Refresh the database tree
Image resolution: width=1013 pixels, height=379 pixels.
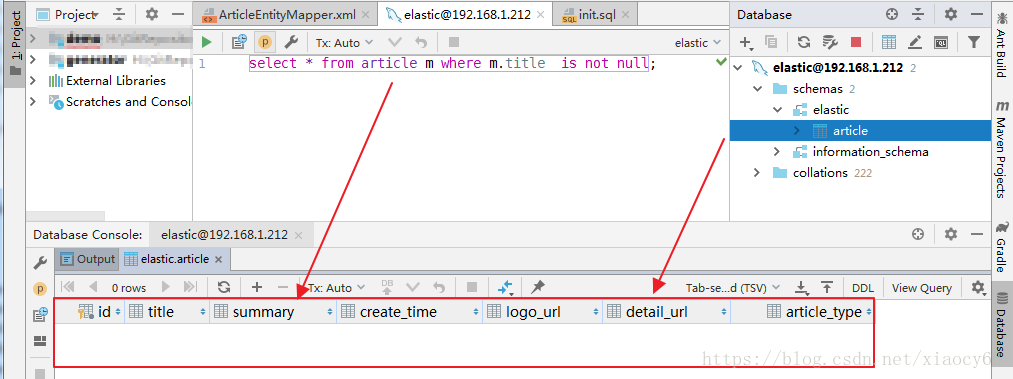click(804, 43)
